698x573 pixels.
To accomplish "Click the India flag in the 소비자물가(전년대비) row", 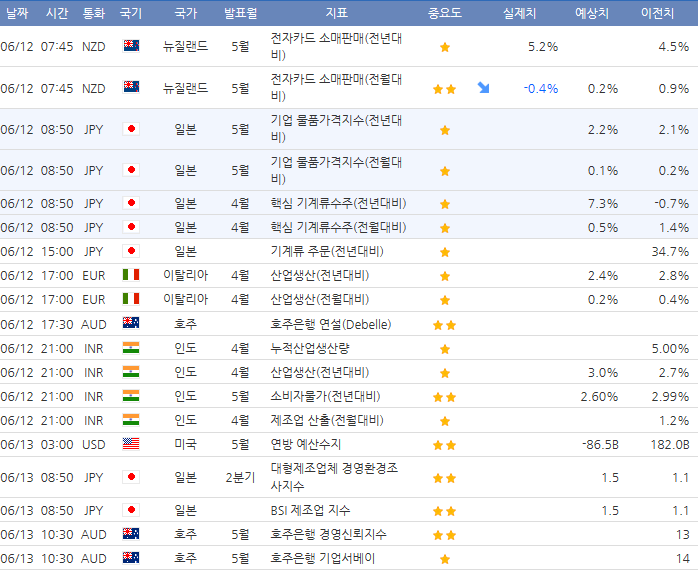I will click(x=131, y=396).
